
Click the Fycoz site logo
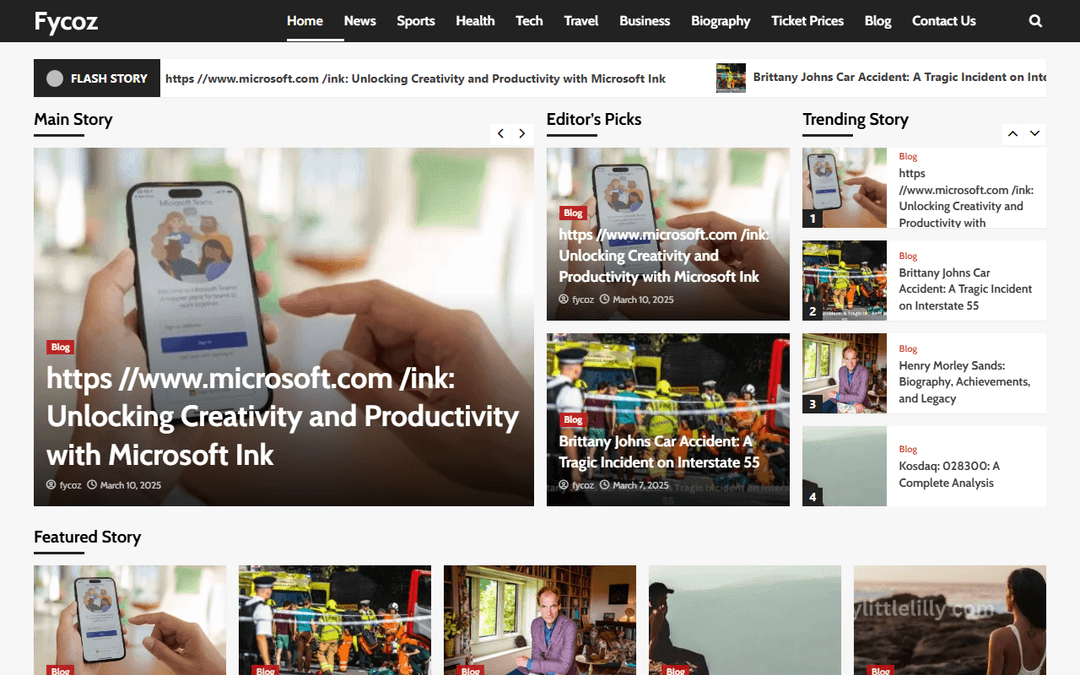point(66,21)
